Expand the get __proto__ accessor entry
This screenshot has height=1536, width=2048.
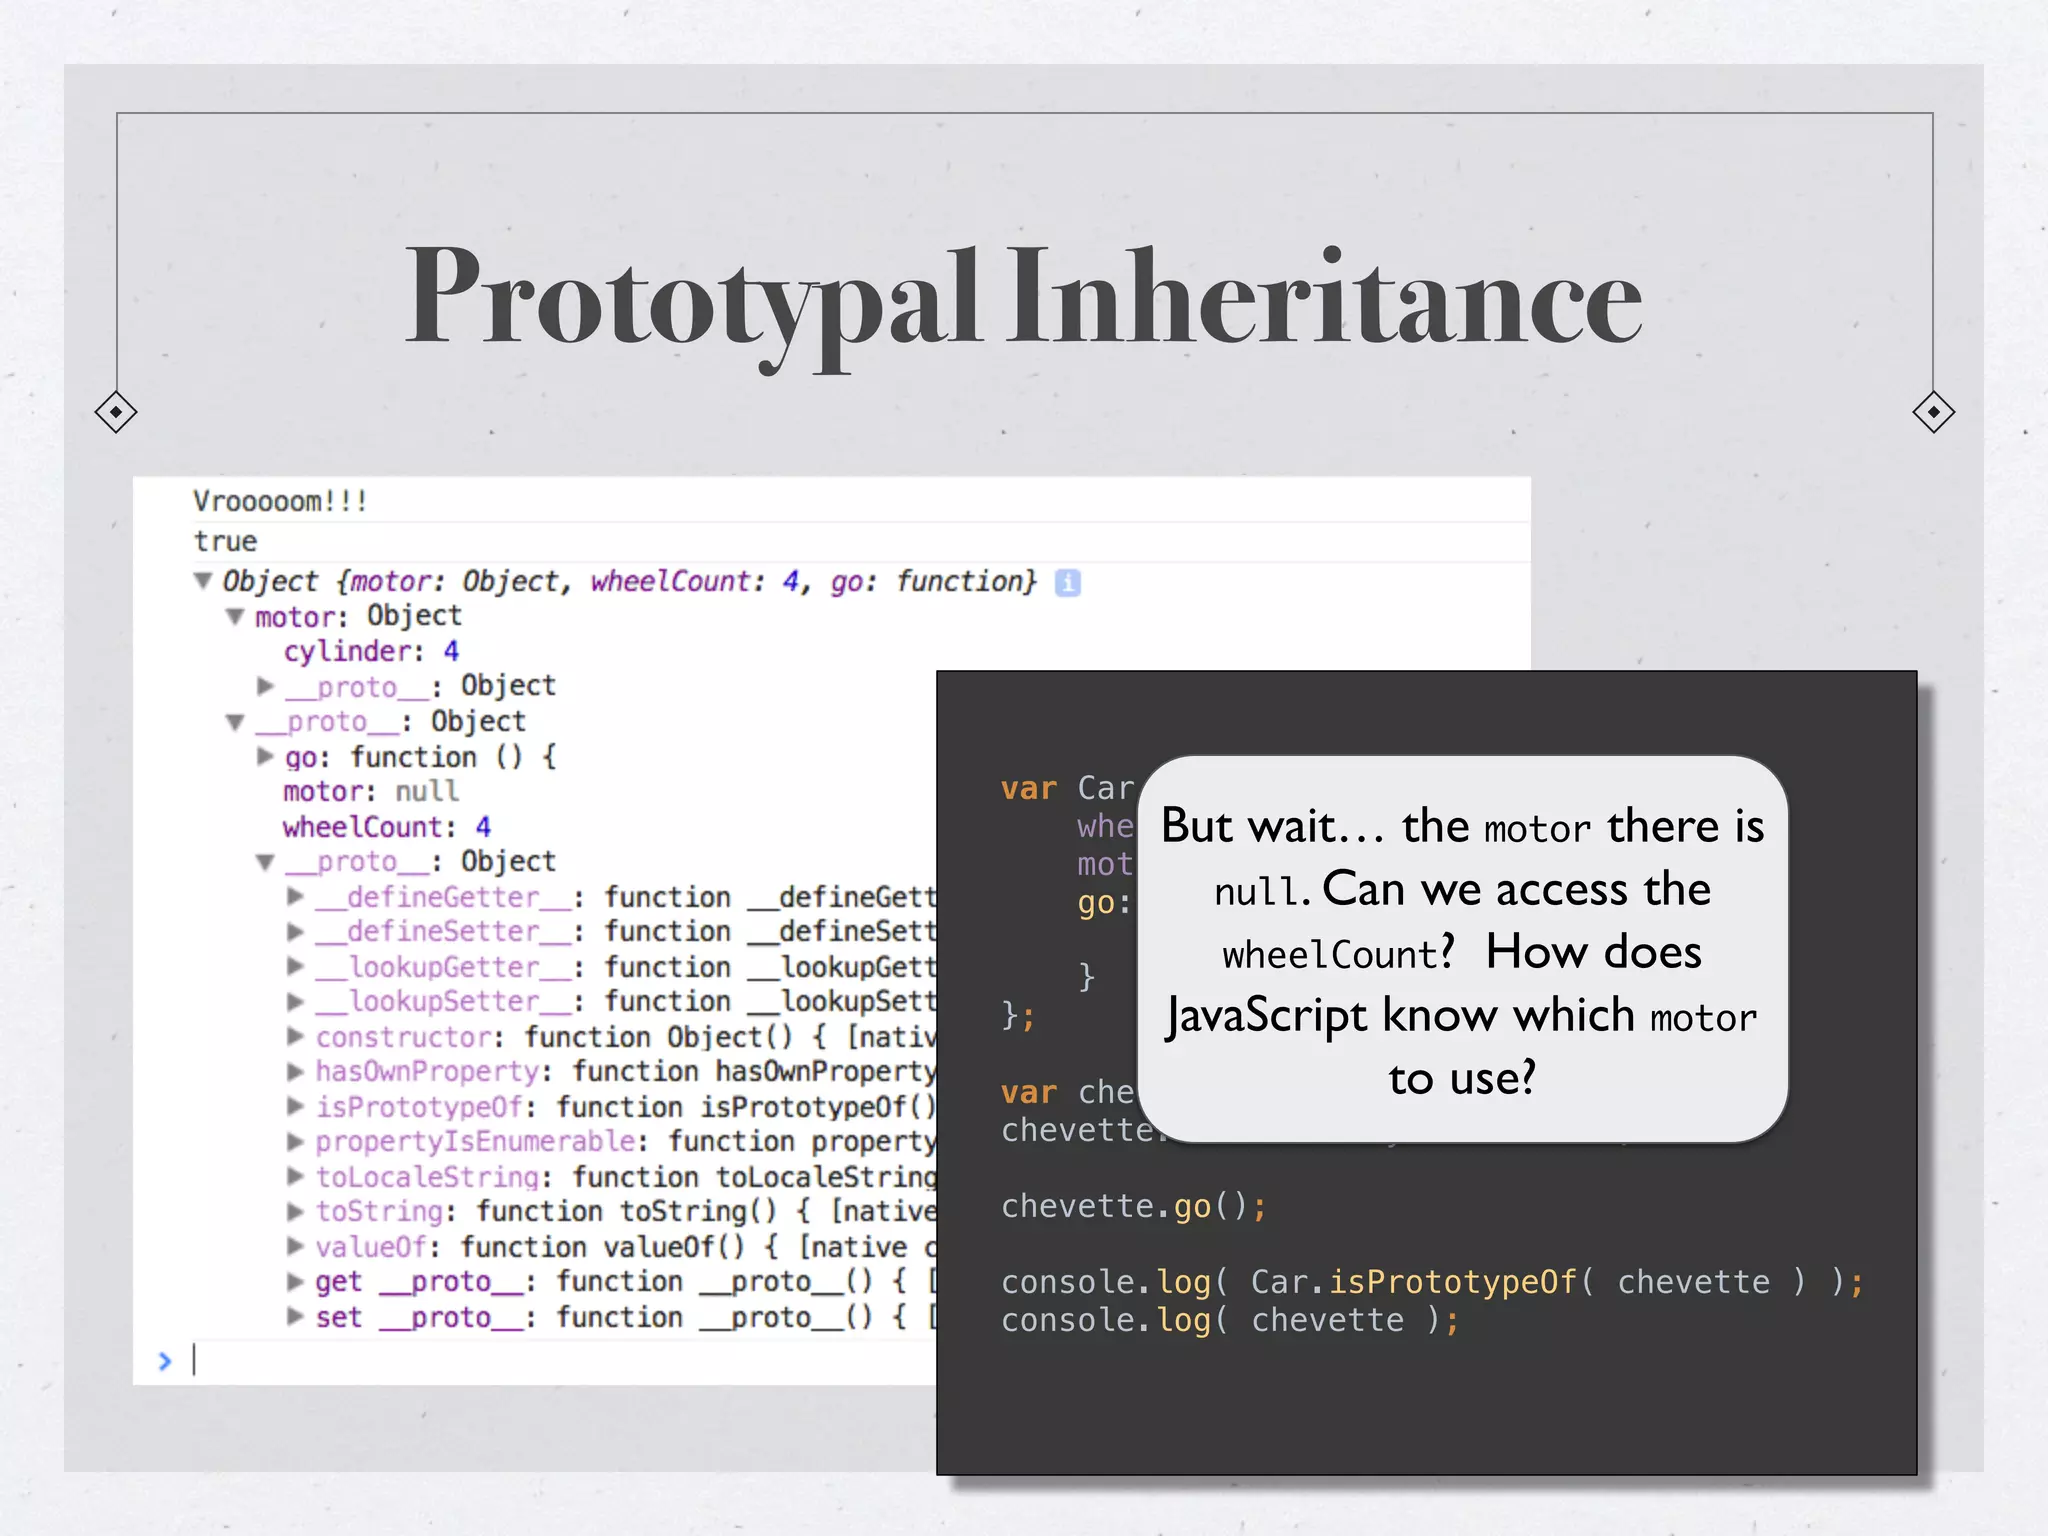(295, 1281)
